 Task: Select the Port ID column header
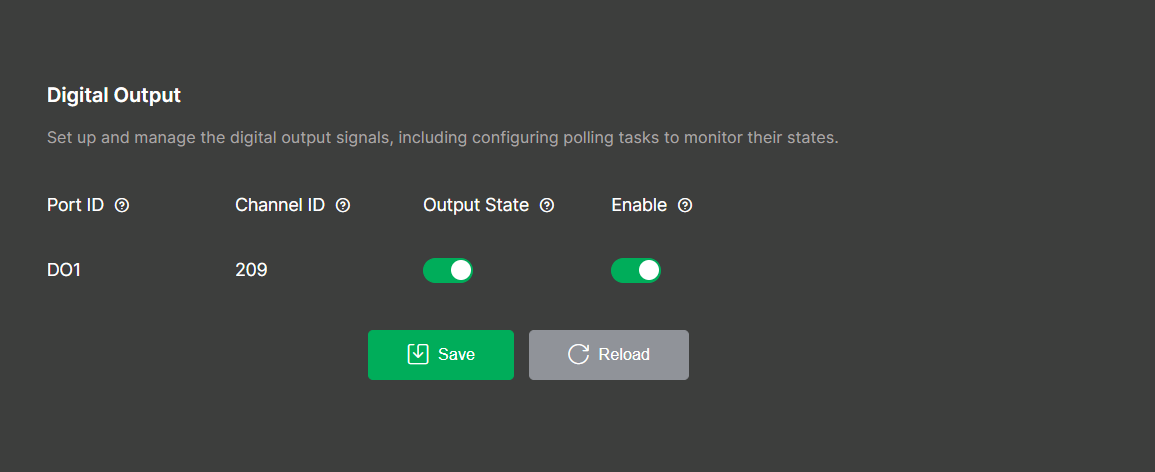click(75, 205)
